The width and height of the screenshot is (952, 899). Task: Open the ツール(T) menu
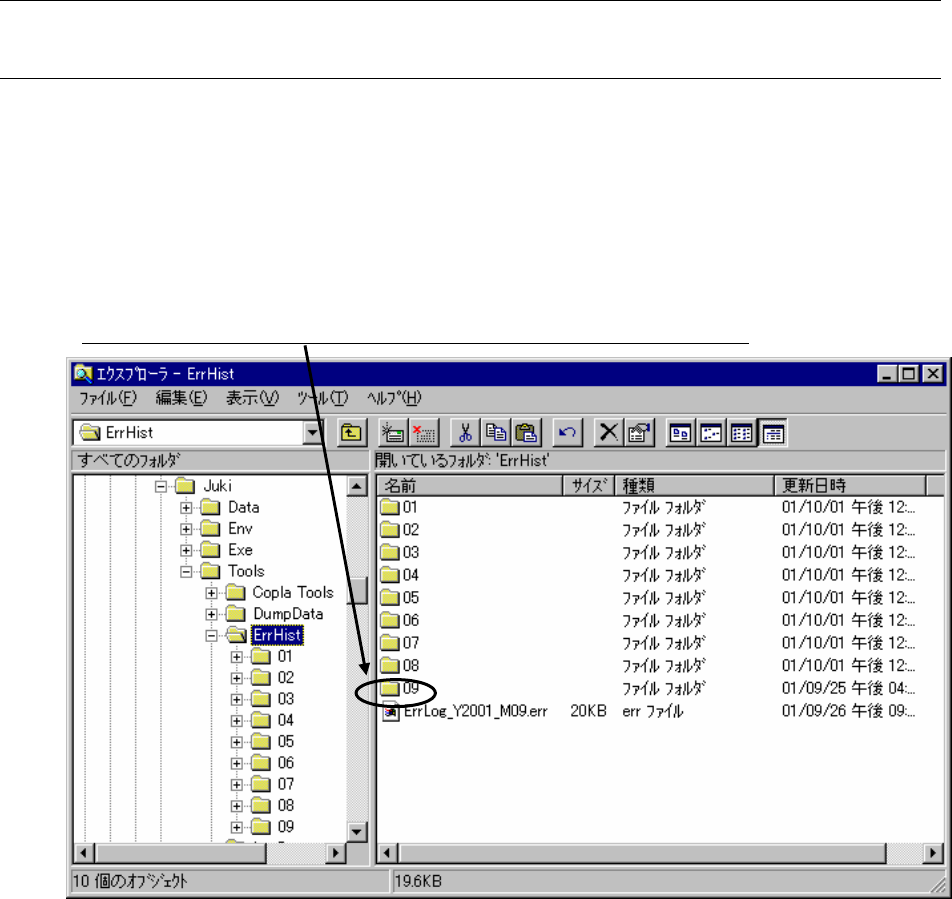pos(322,398)
